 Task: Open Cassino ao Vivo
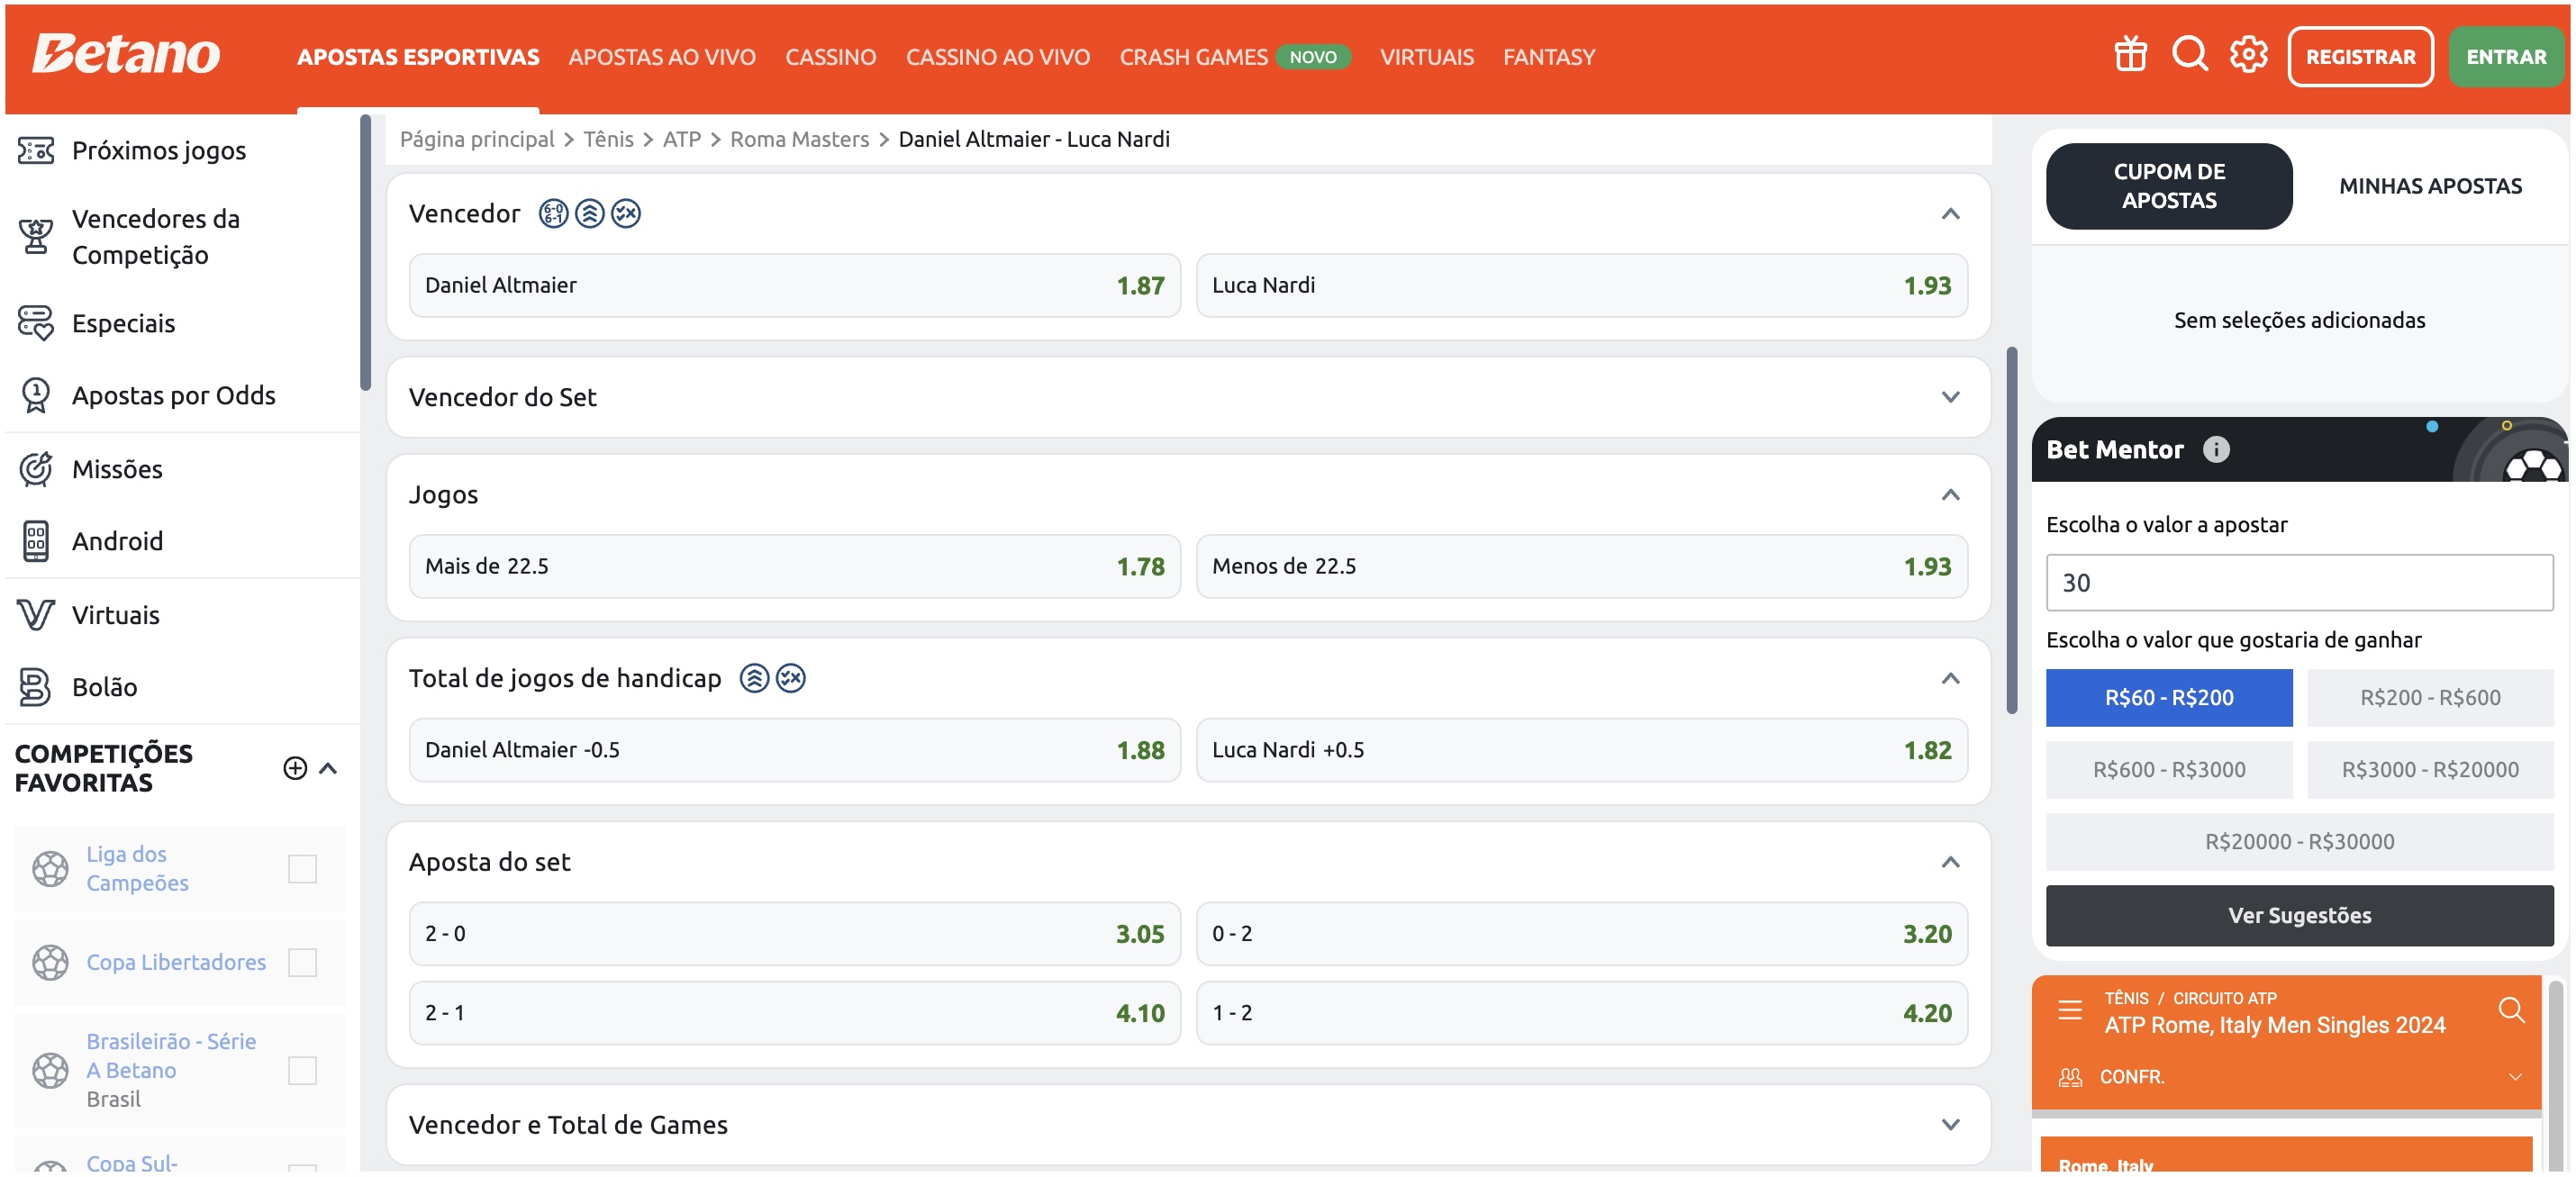tap(998, 57)
